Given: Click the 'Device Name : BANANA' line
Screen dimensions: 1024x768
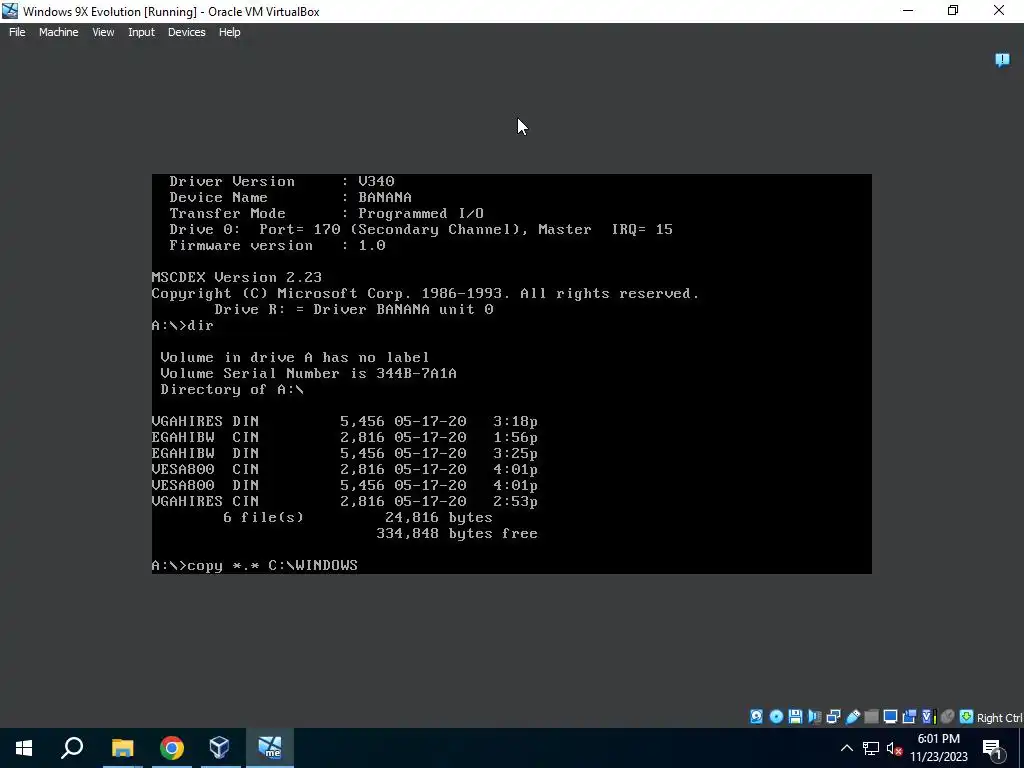Looking at the screenshot, I should tap(291, 197).
